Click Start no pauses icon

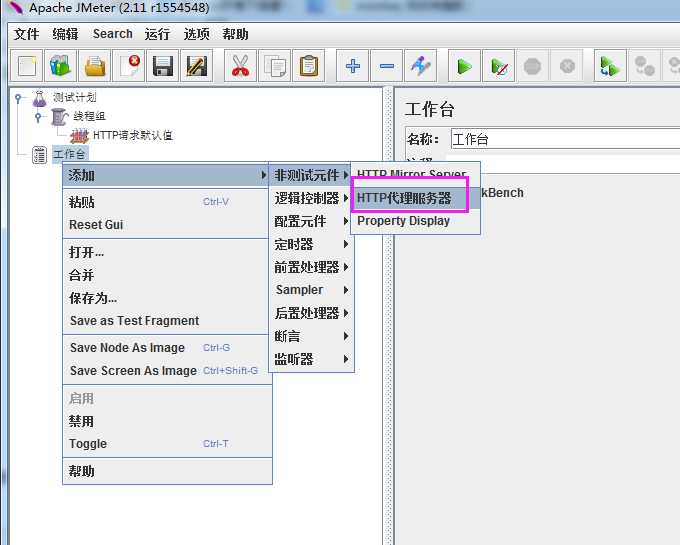click(499, 66)
